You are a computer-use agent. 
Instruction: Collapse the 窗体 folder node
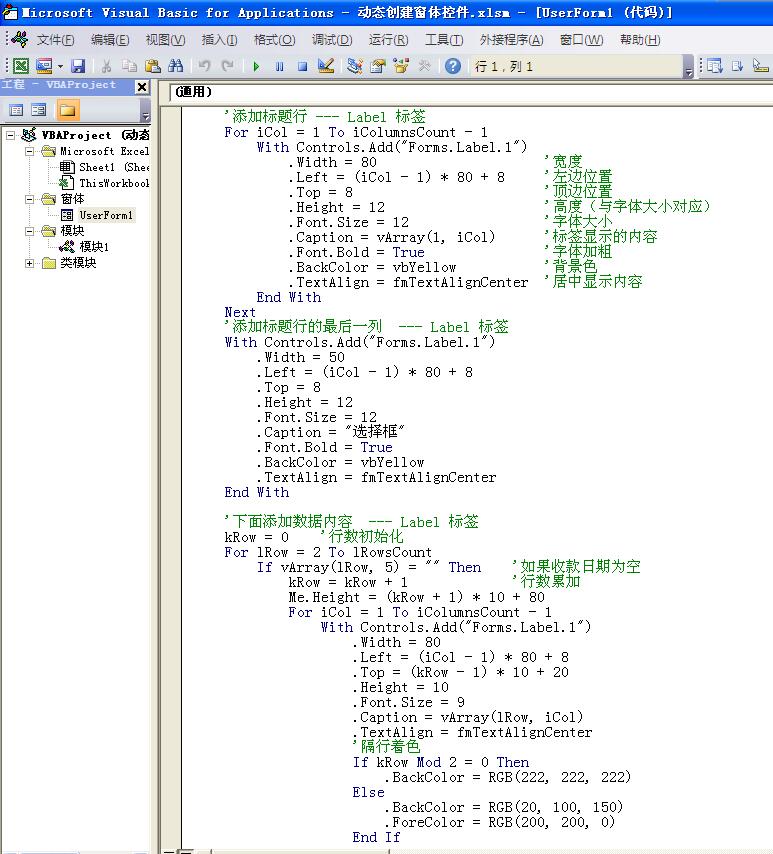(29, 199)
